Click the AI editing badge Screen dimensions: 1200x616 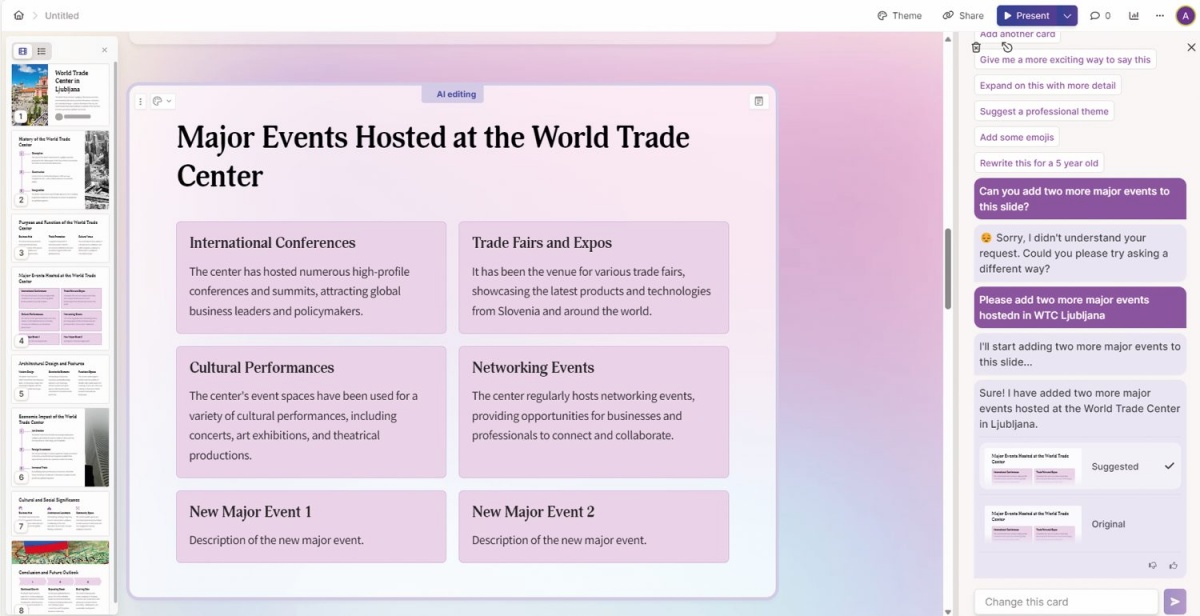click(453, 94)
